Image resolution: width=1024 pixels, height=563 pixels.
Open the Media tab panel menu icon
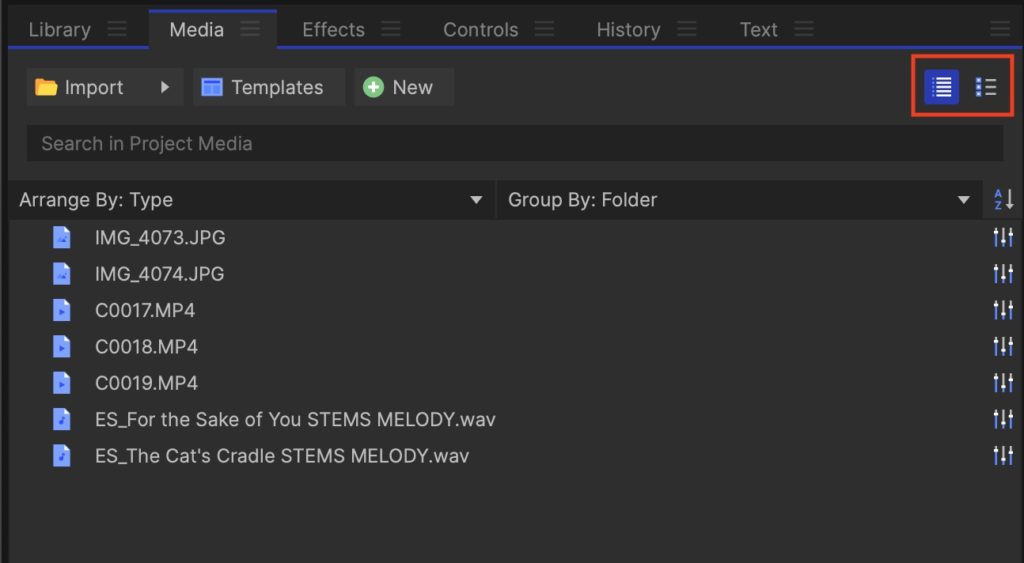(x=251, y=29)
